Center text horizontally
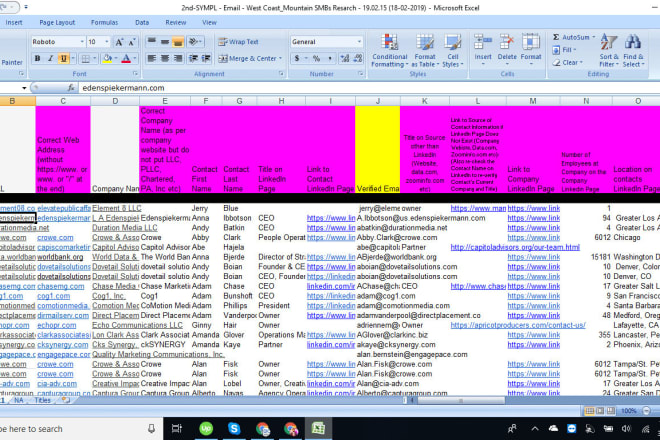 [165, 59]
